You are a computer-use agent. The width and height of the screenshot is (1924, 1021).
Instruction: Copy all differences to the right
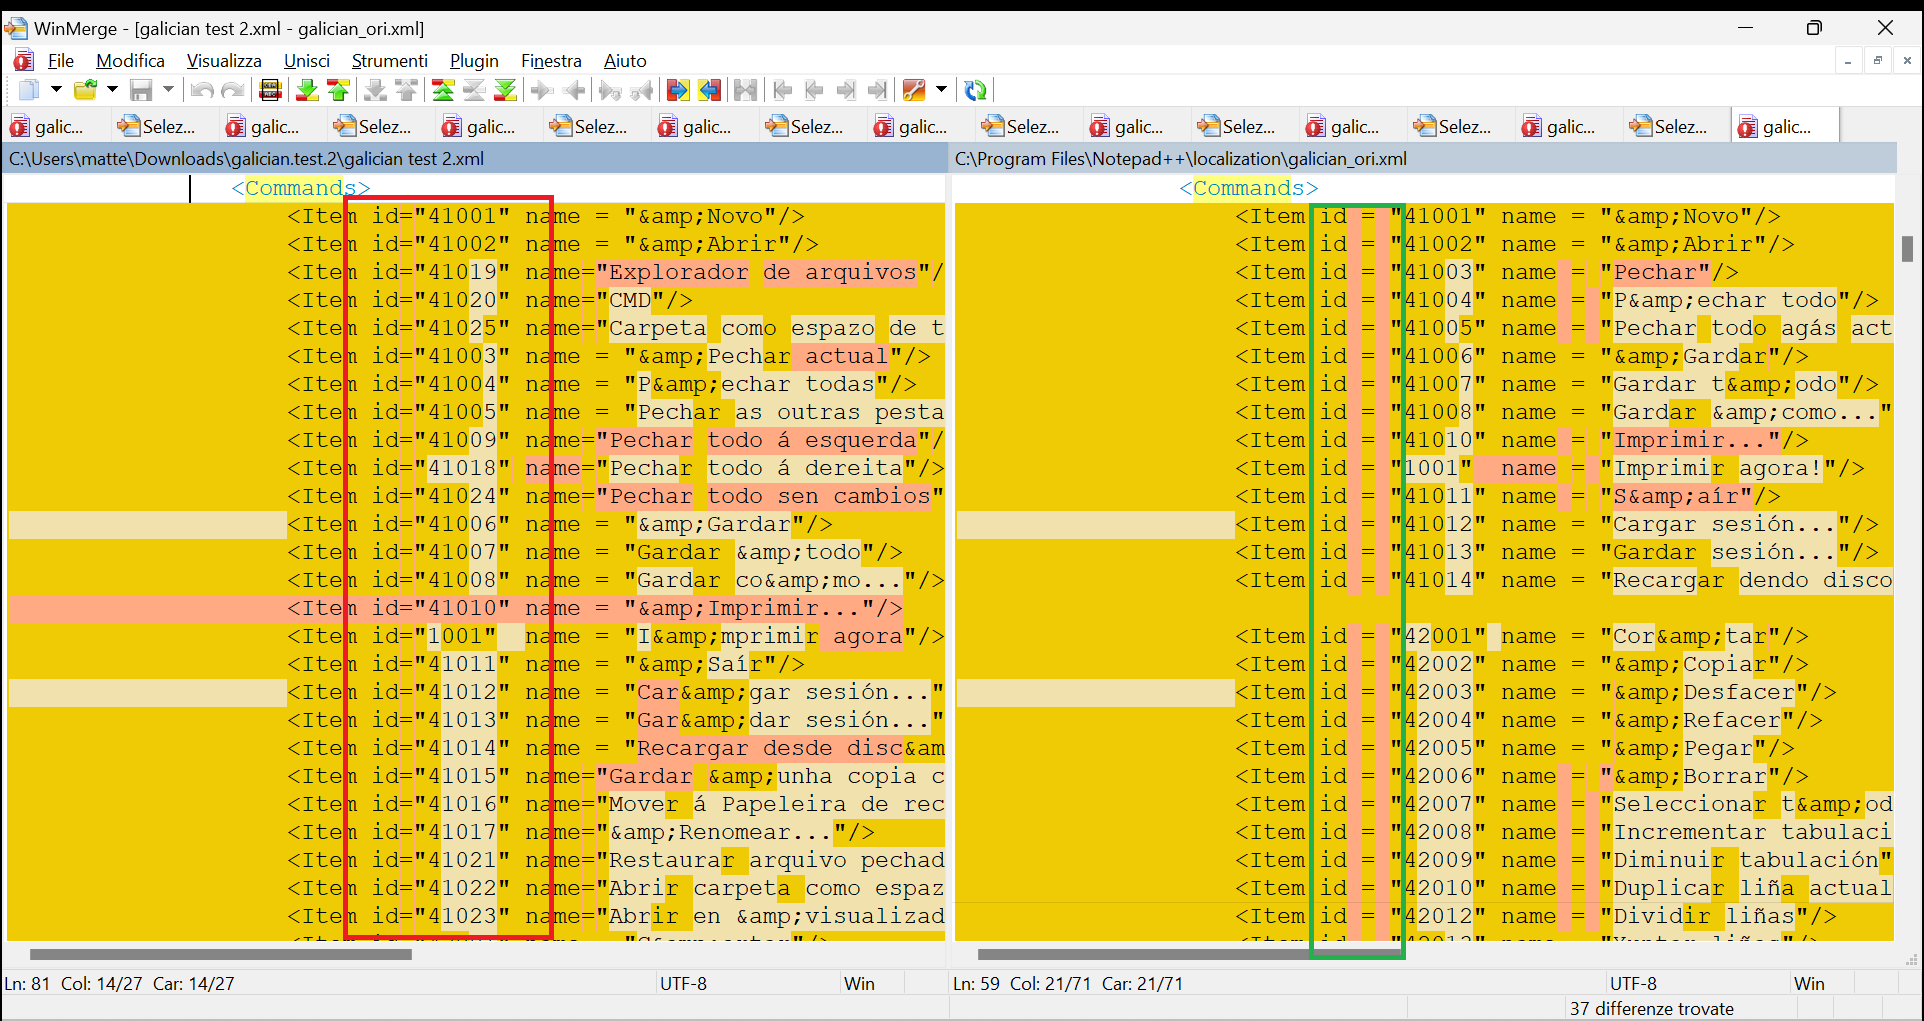pos(678,90)
